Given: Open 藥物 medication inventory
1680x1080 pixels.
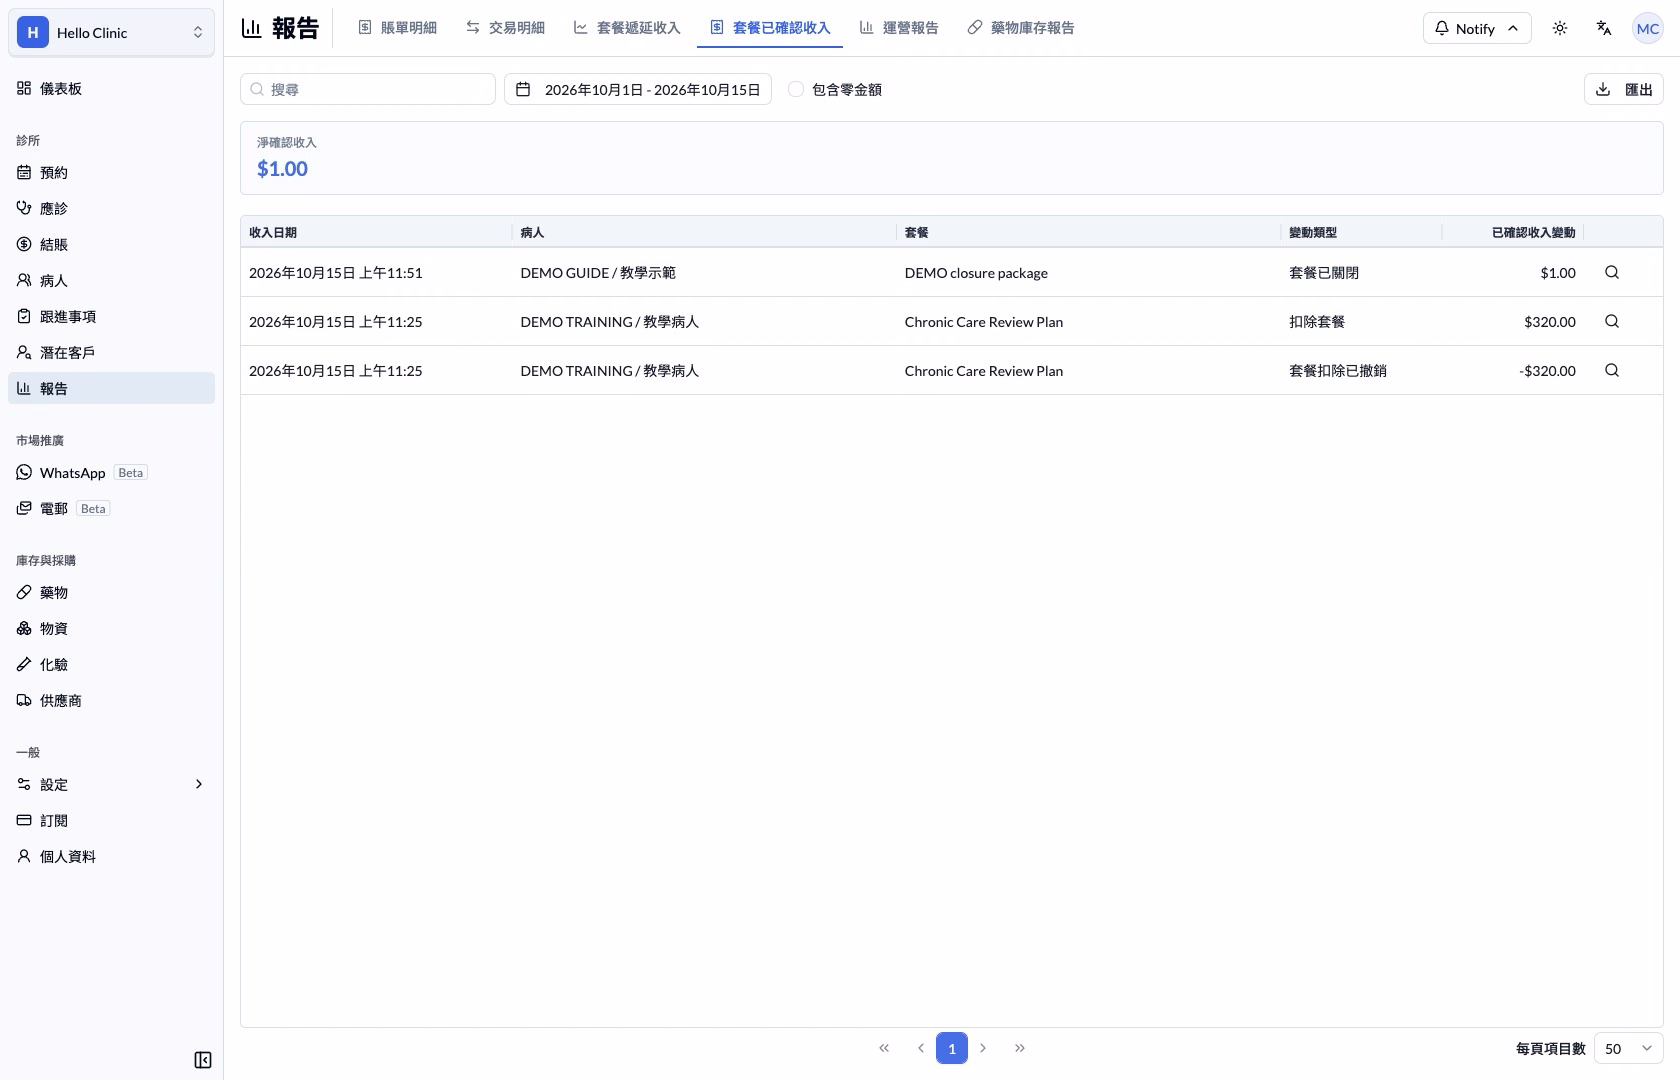Looking at the screenshot, I should 111,592.
